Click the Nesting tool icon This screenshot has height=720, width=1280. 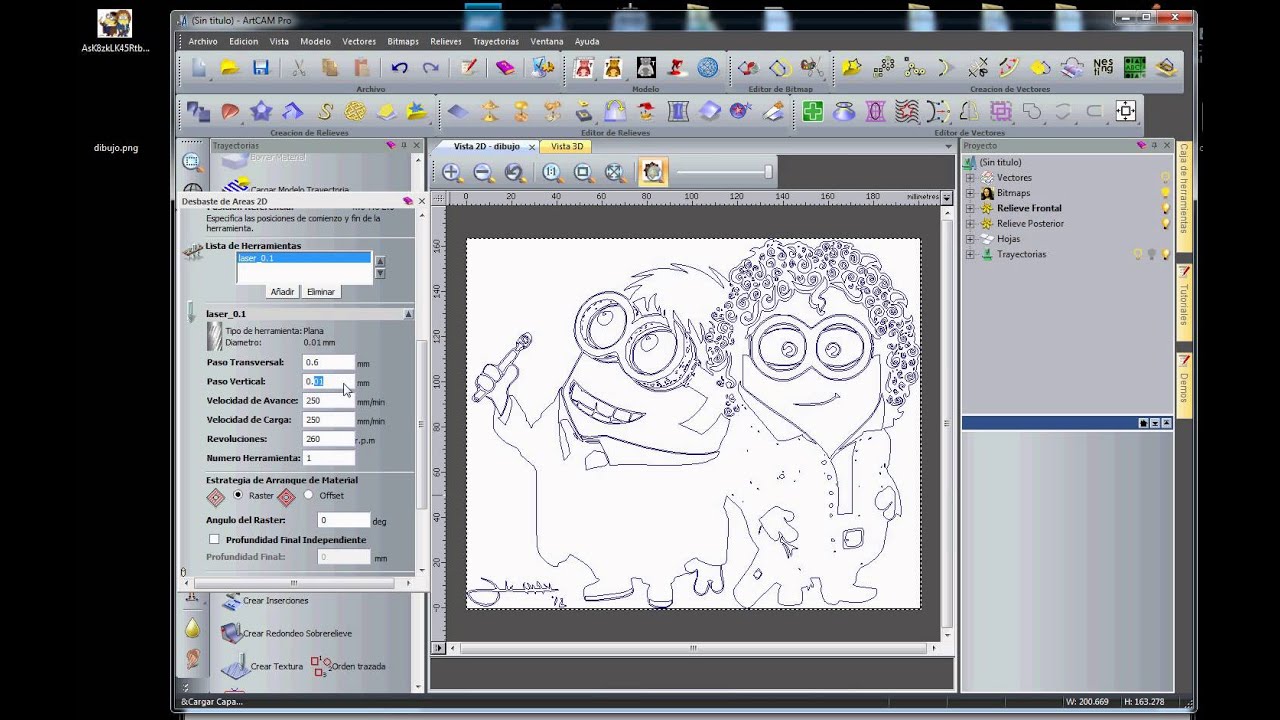pos(1103,68)
